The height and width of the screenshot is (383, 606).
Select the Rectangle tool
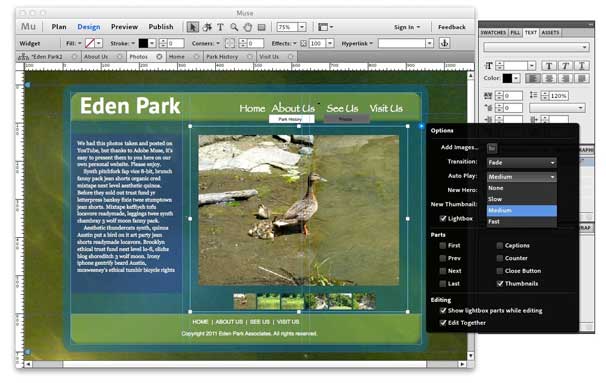[262, 27]
